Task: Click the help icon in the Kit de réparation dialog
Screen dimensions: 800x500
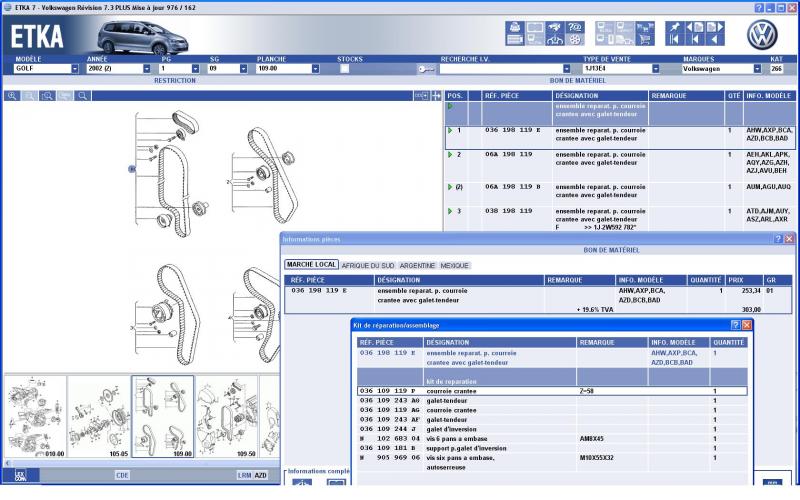Action: pyautogui.click(x=735, y=325)
